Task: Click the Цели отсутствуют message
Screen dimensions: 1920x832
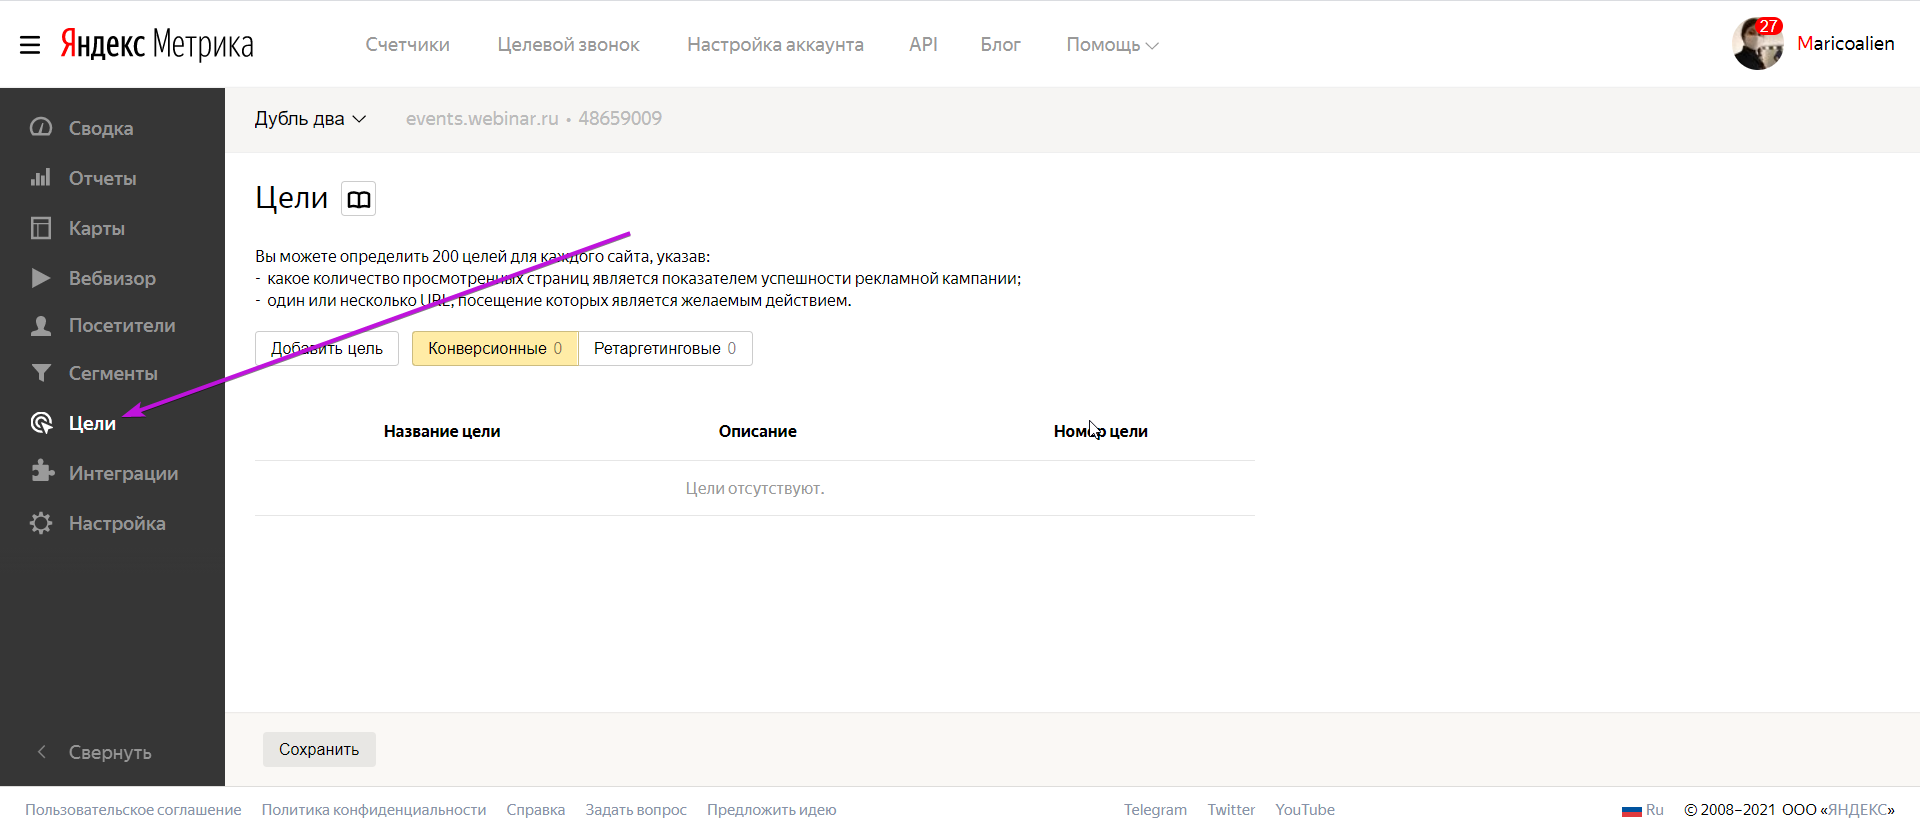Action: point(755,488)
